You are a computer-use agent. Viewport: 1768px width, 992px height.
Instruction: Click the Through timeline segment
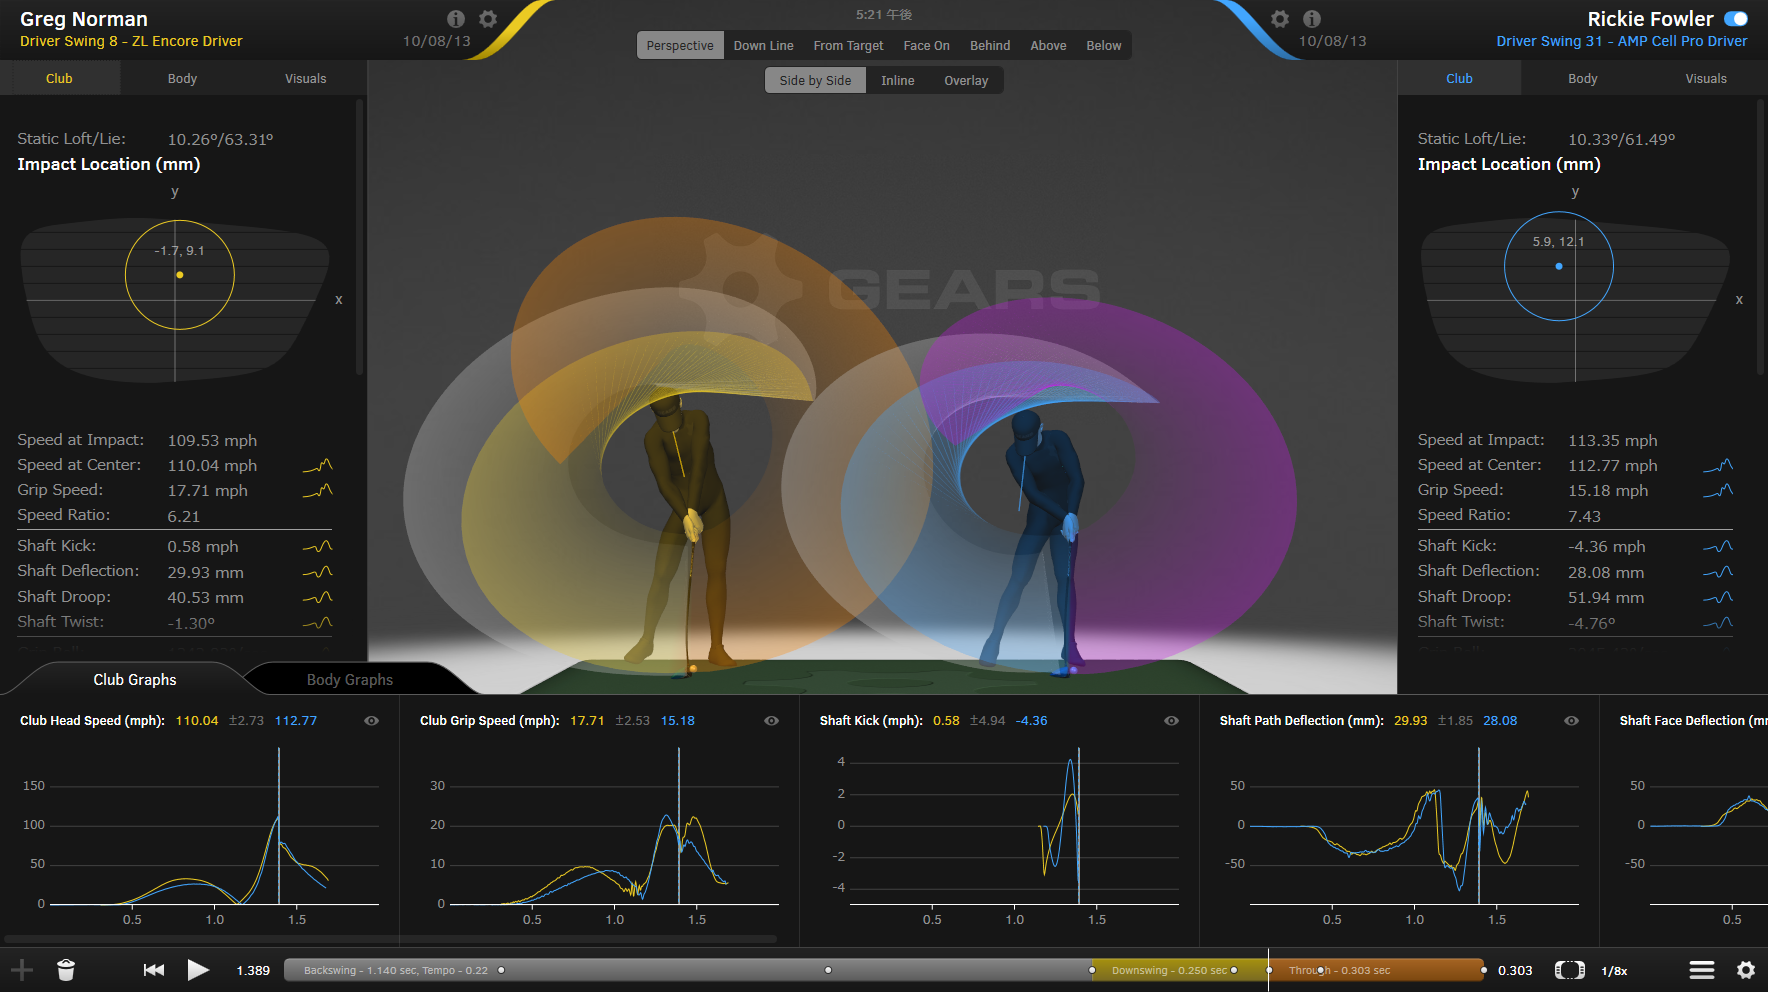point(1377,970)
